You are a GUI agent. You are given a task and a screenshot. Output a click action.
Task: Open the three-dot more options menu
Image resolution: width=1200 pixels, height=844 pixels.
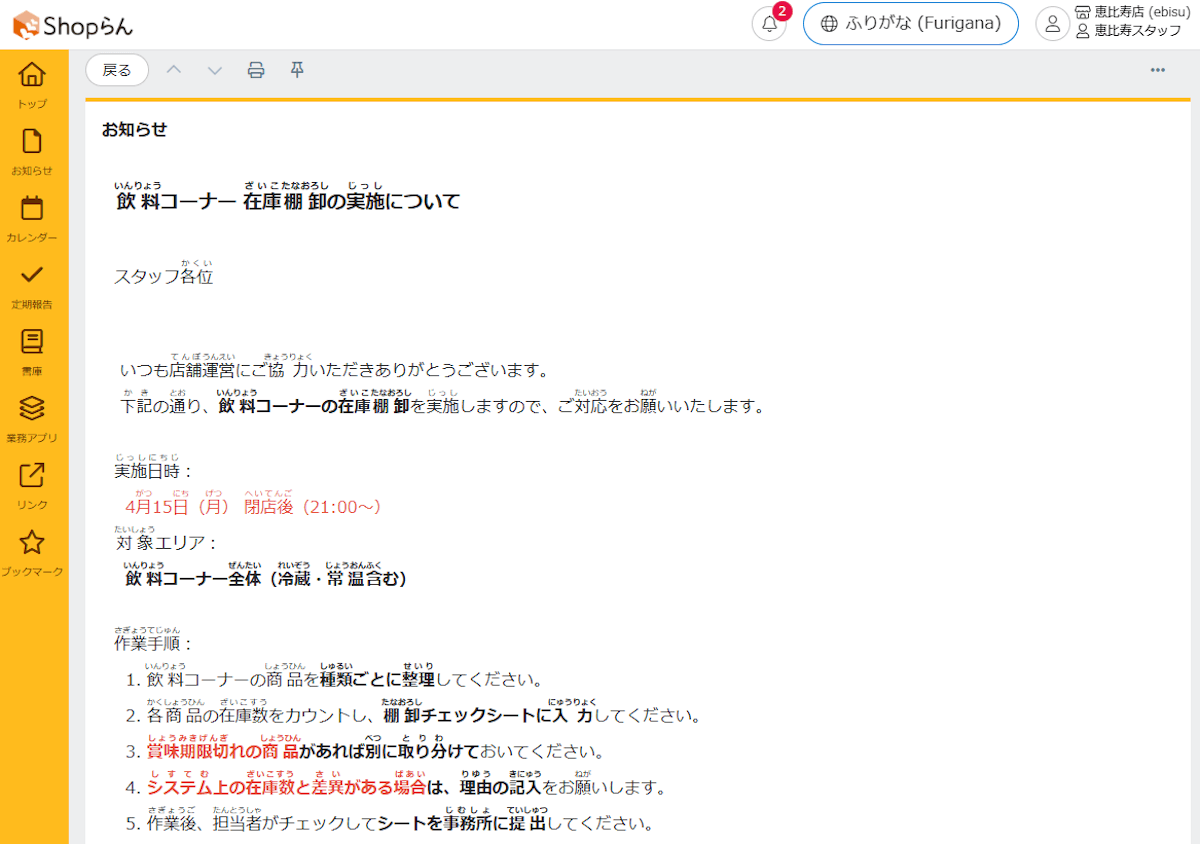[x=1157, y=70]
